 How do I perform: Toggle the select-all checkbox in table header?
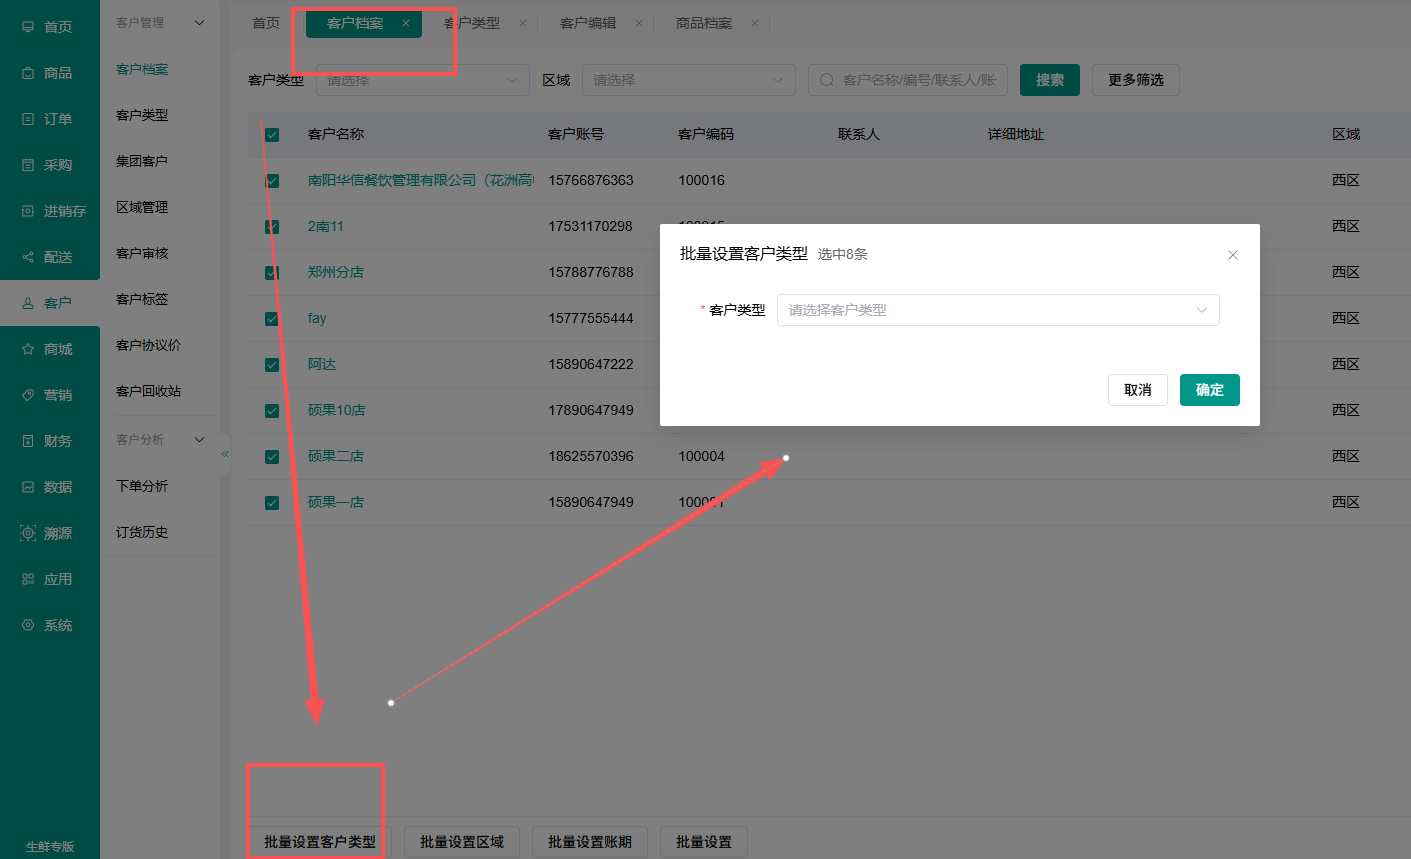point(272,135)
